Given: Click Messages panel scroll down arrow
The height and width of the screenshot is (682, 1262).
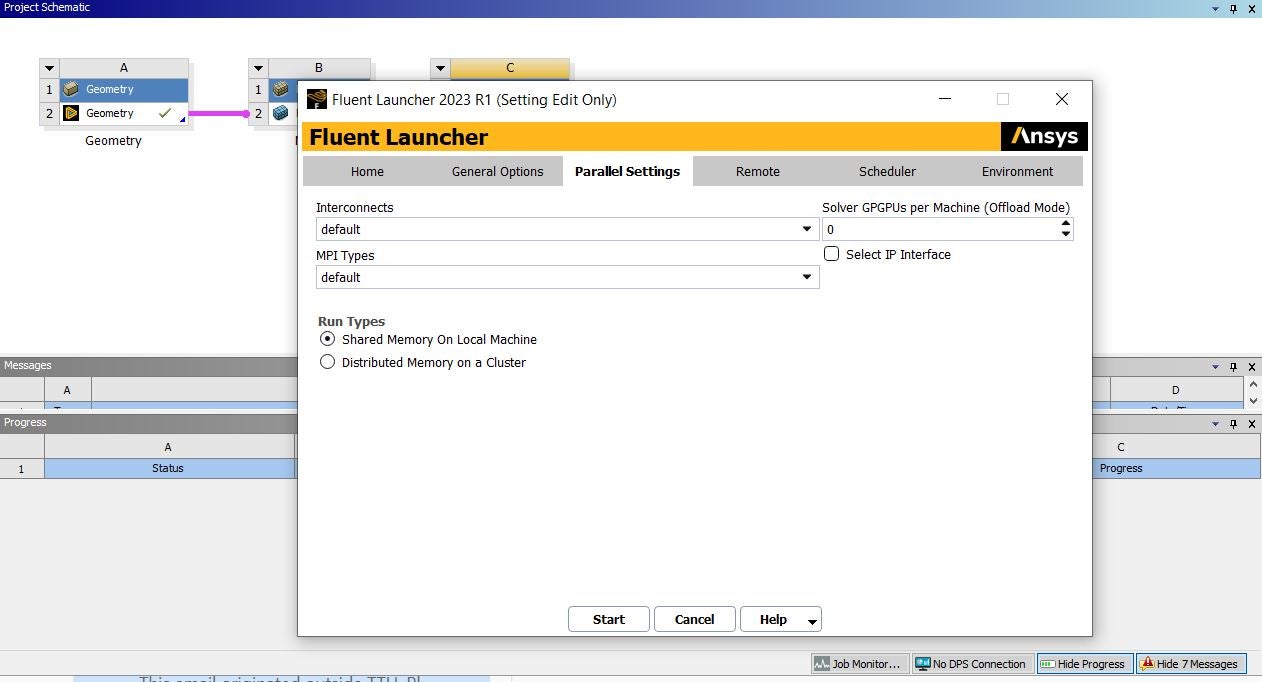Looking at the screenshot, I should click(1254, 400).
